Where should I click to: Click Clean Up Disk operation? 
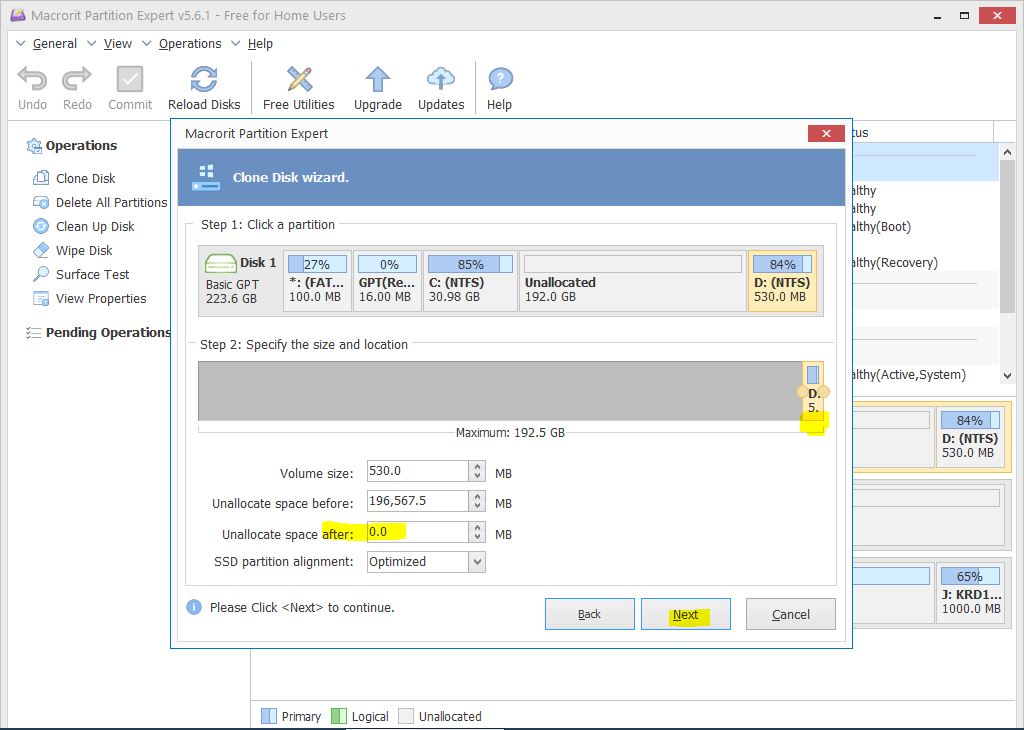(95, 227)
